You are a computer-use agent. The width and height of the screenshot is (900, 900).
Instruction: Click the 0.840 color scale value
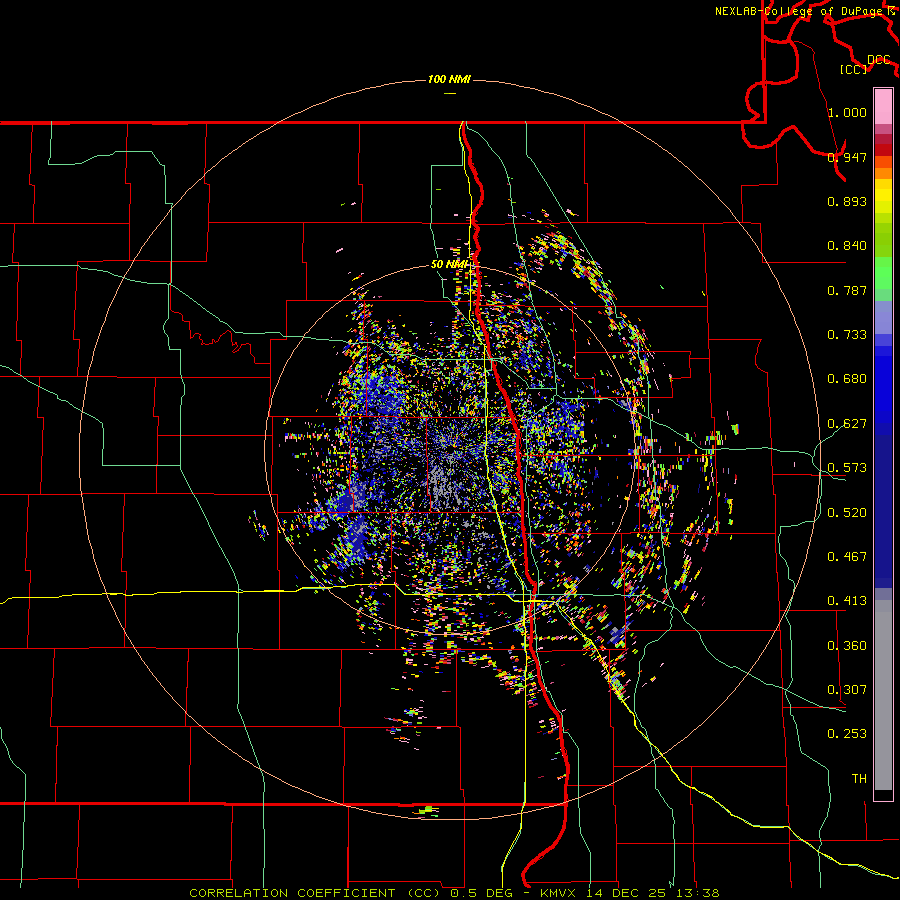[847, 246]
